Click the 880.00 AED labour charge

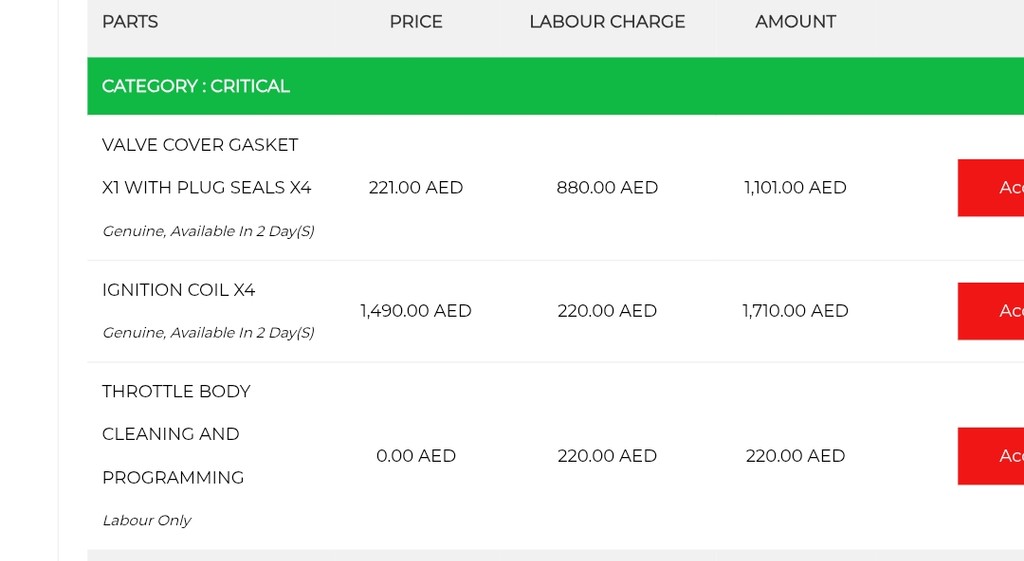pyautogui.click(x=607, y=188)
